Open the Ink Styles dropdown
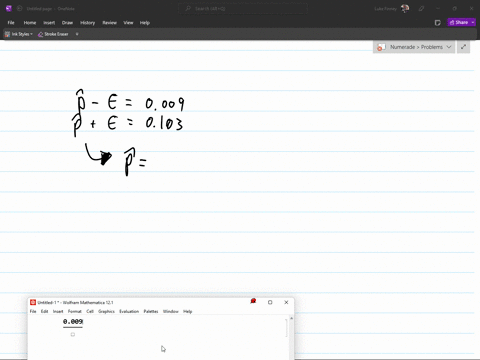 (x=19, y=34)
